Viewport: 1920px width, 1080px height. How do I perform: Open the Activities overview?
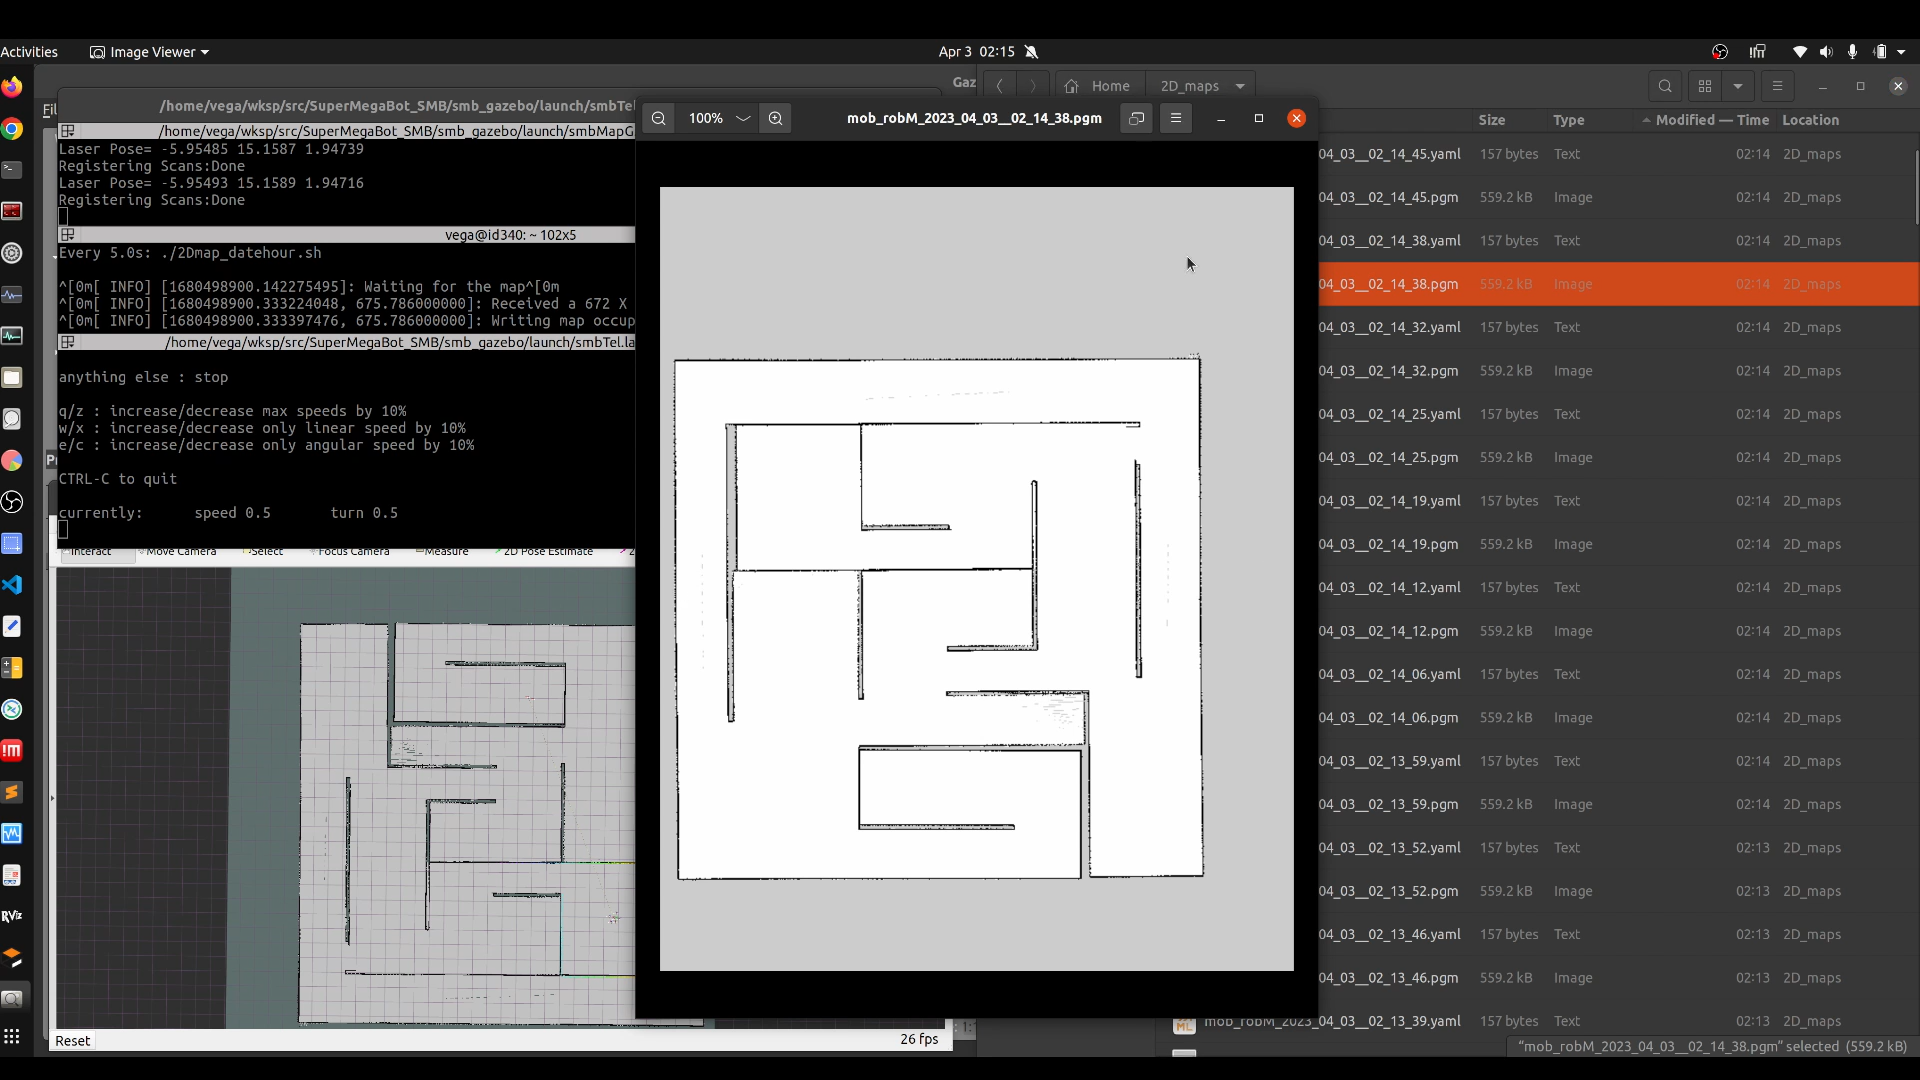[29, 52]
